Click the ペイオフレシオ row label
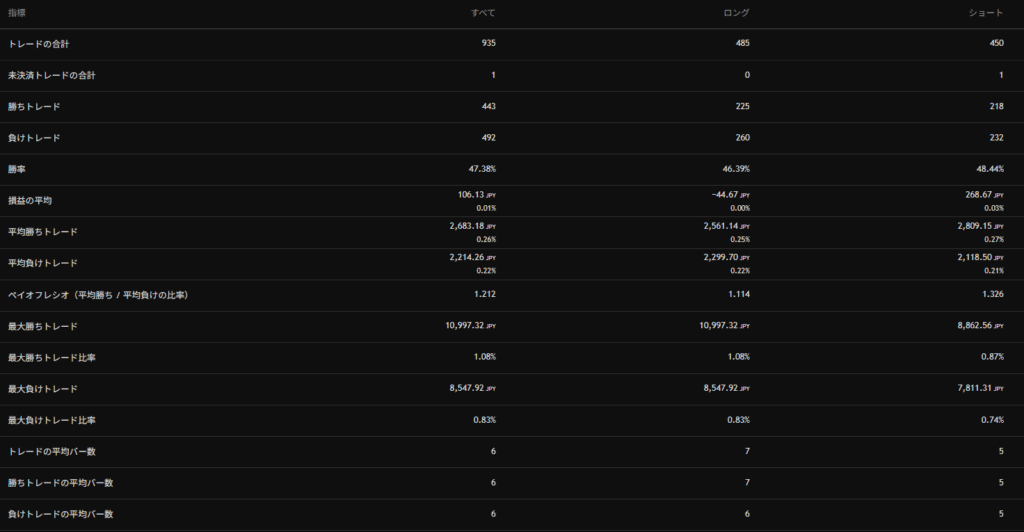 click(98, 295)
